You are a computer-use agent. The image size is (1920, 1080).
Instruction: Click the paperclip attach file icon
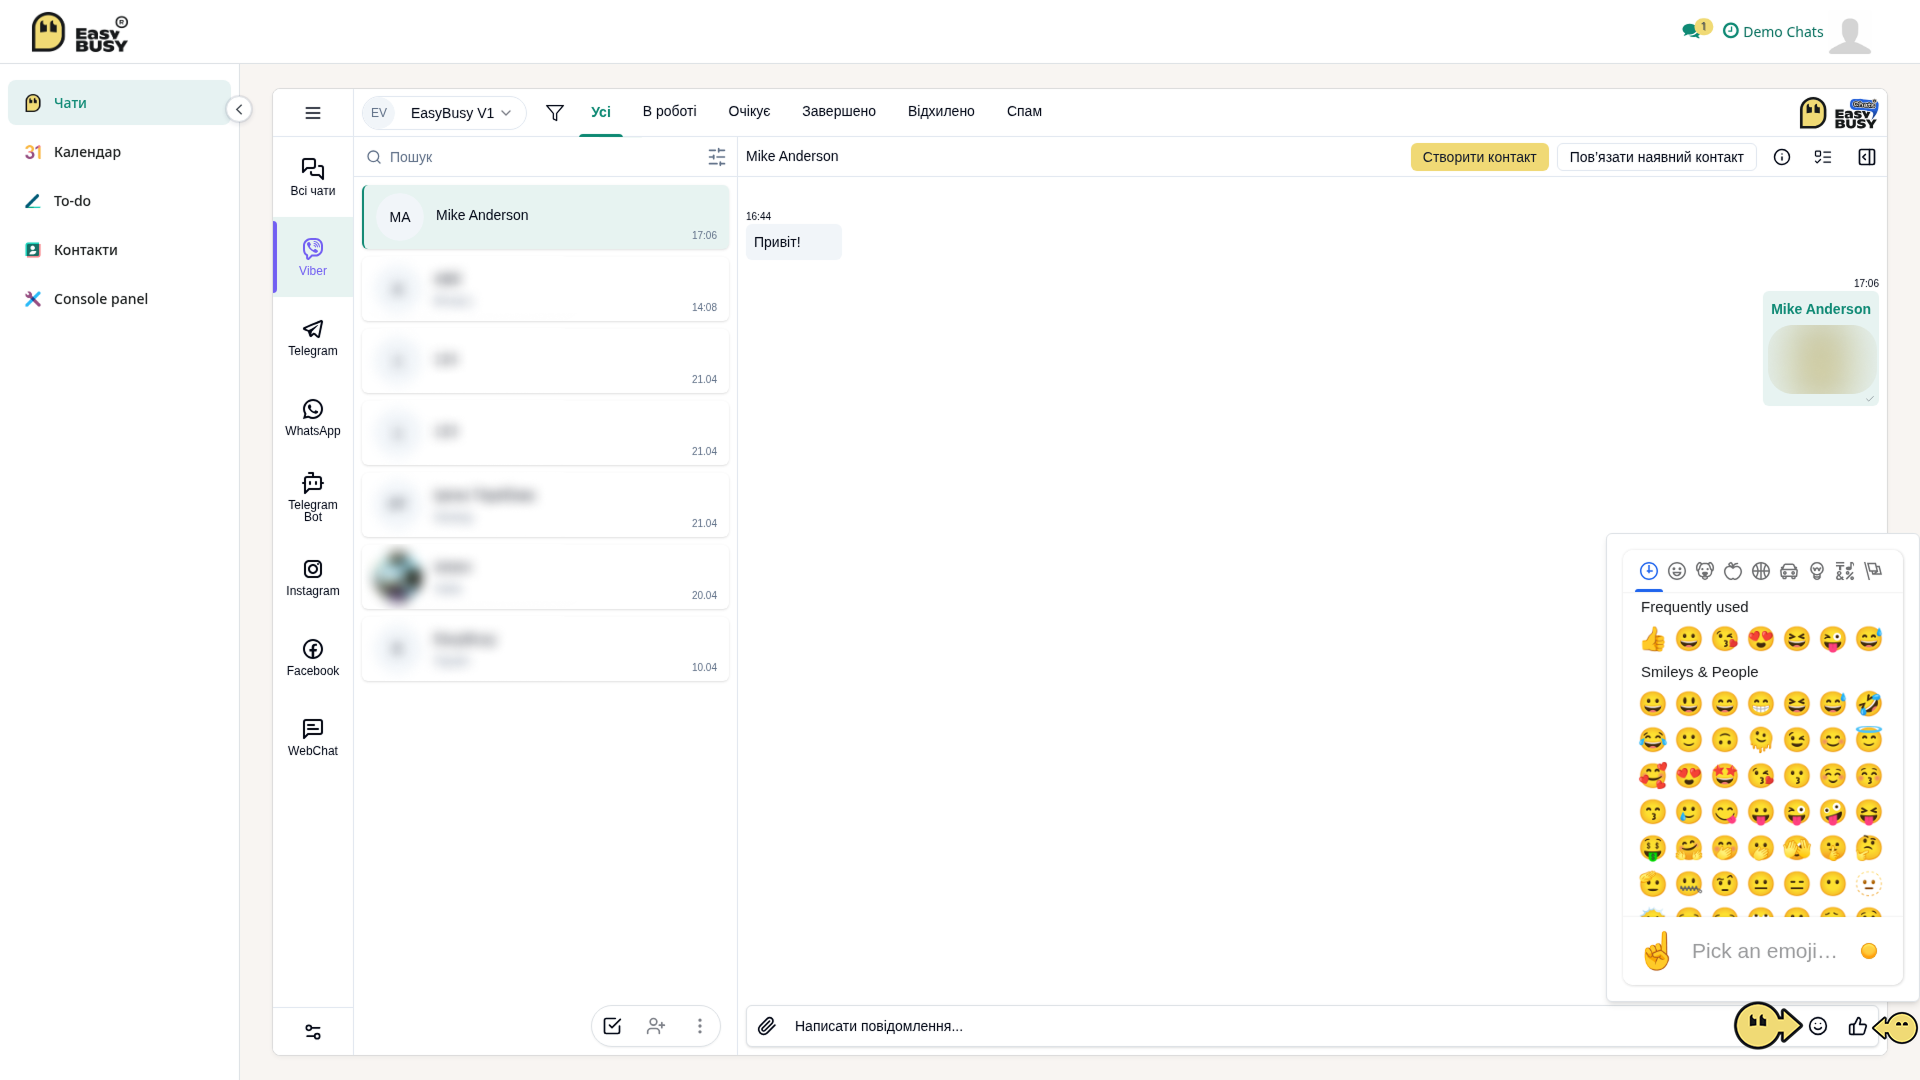(767, 1026)
